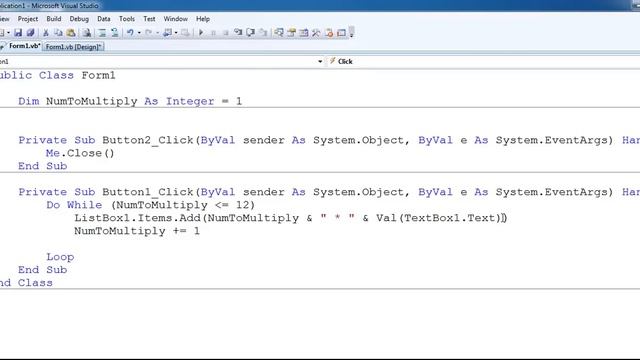Expand the Navigate Backward dropdown arrow
The height and width of the screenshot is (360, 640).
(x=176, y=33)
